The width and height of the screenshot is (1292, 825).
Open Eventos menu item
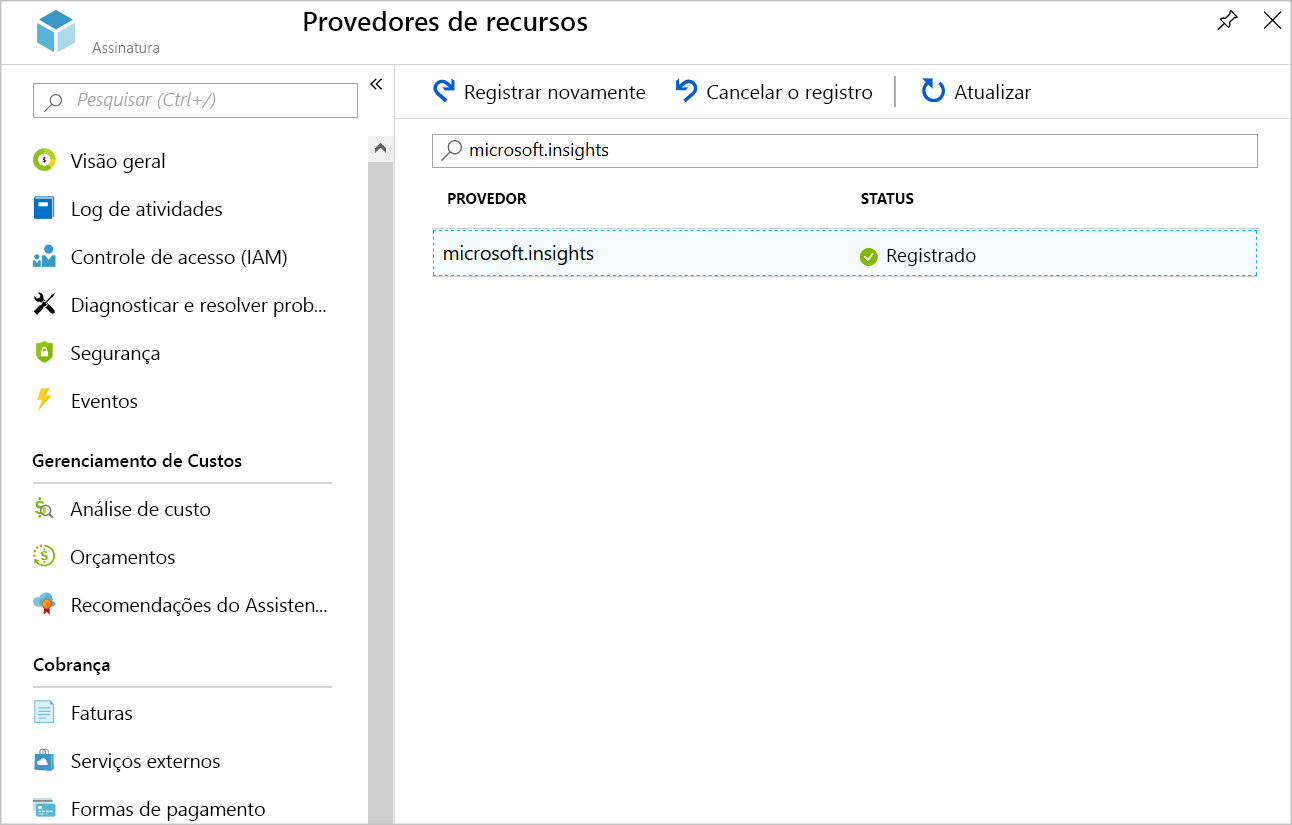coord(104,401)
